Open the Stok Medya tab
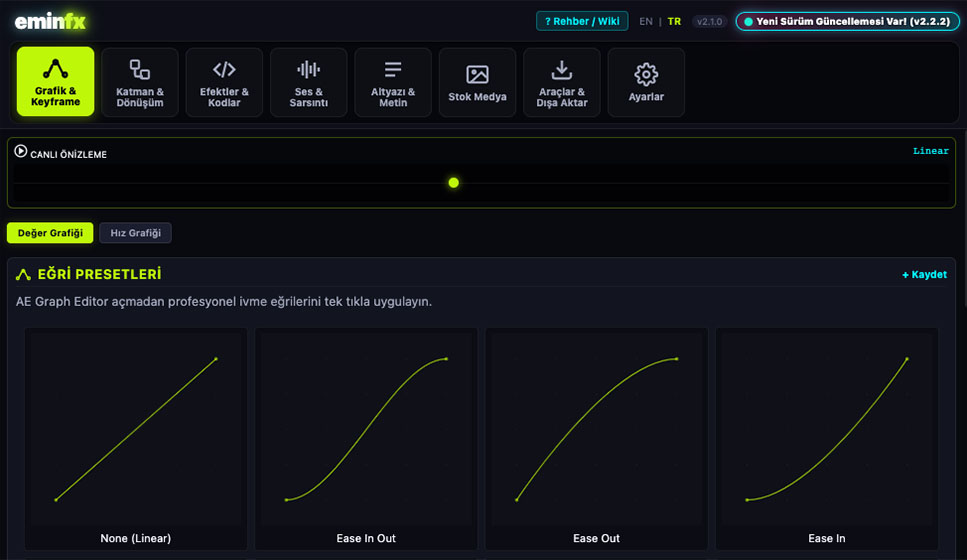Viewport: 967px width, 560px height. (477, 82)
